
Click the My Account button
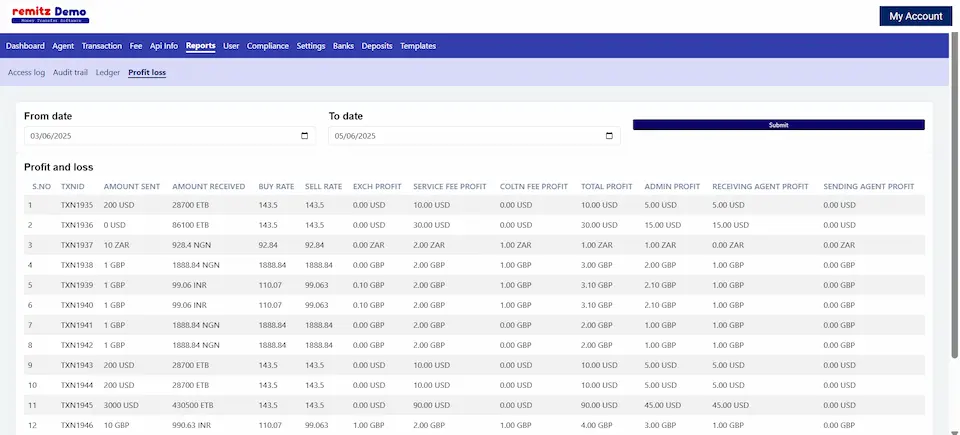click(915, 16)
